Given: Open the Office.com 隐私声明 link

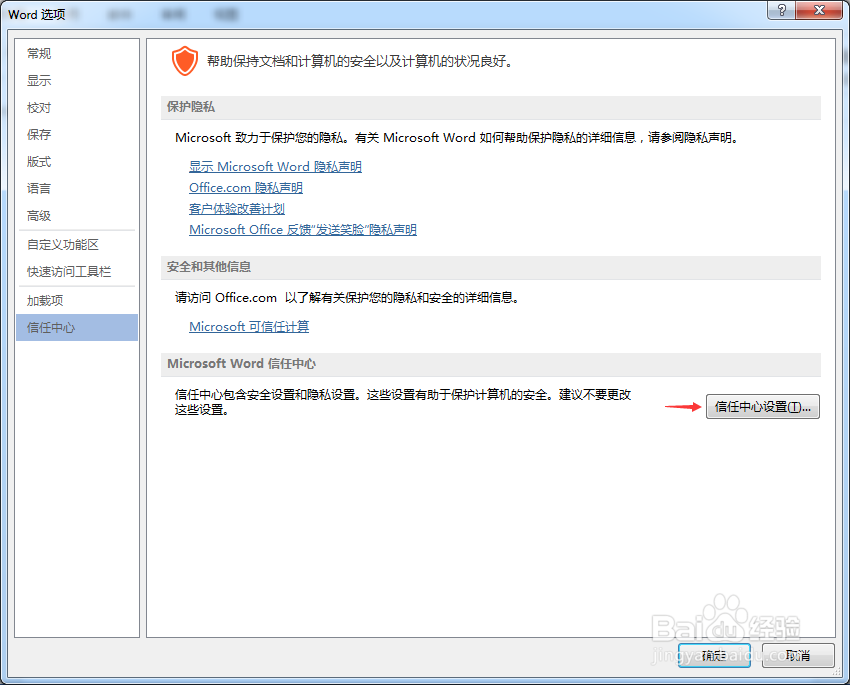Looking at the screenshot, I should [x=245, y=187].
